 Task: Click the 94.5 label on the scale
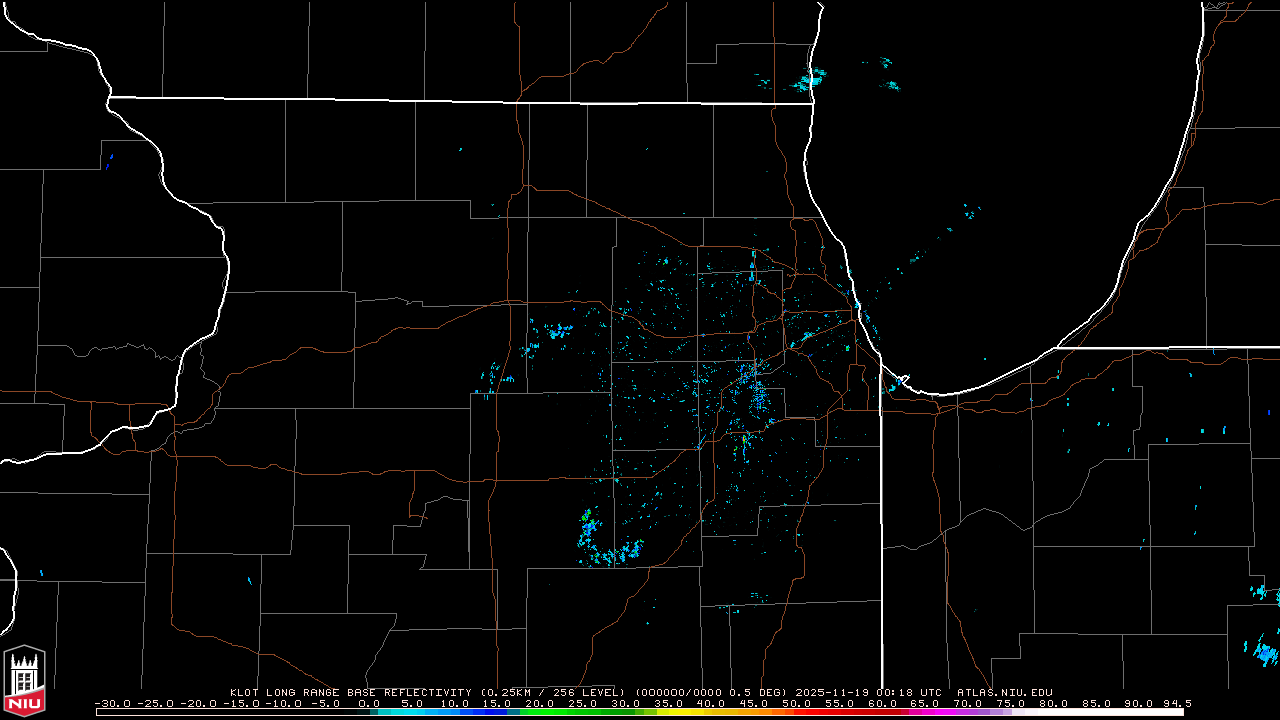(1176, 704)
